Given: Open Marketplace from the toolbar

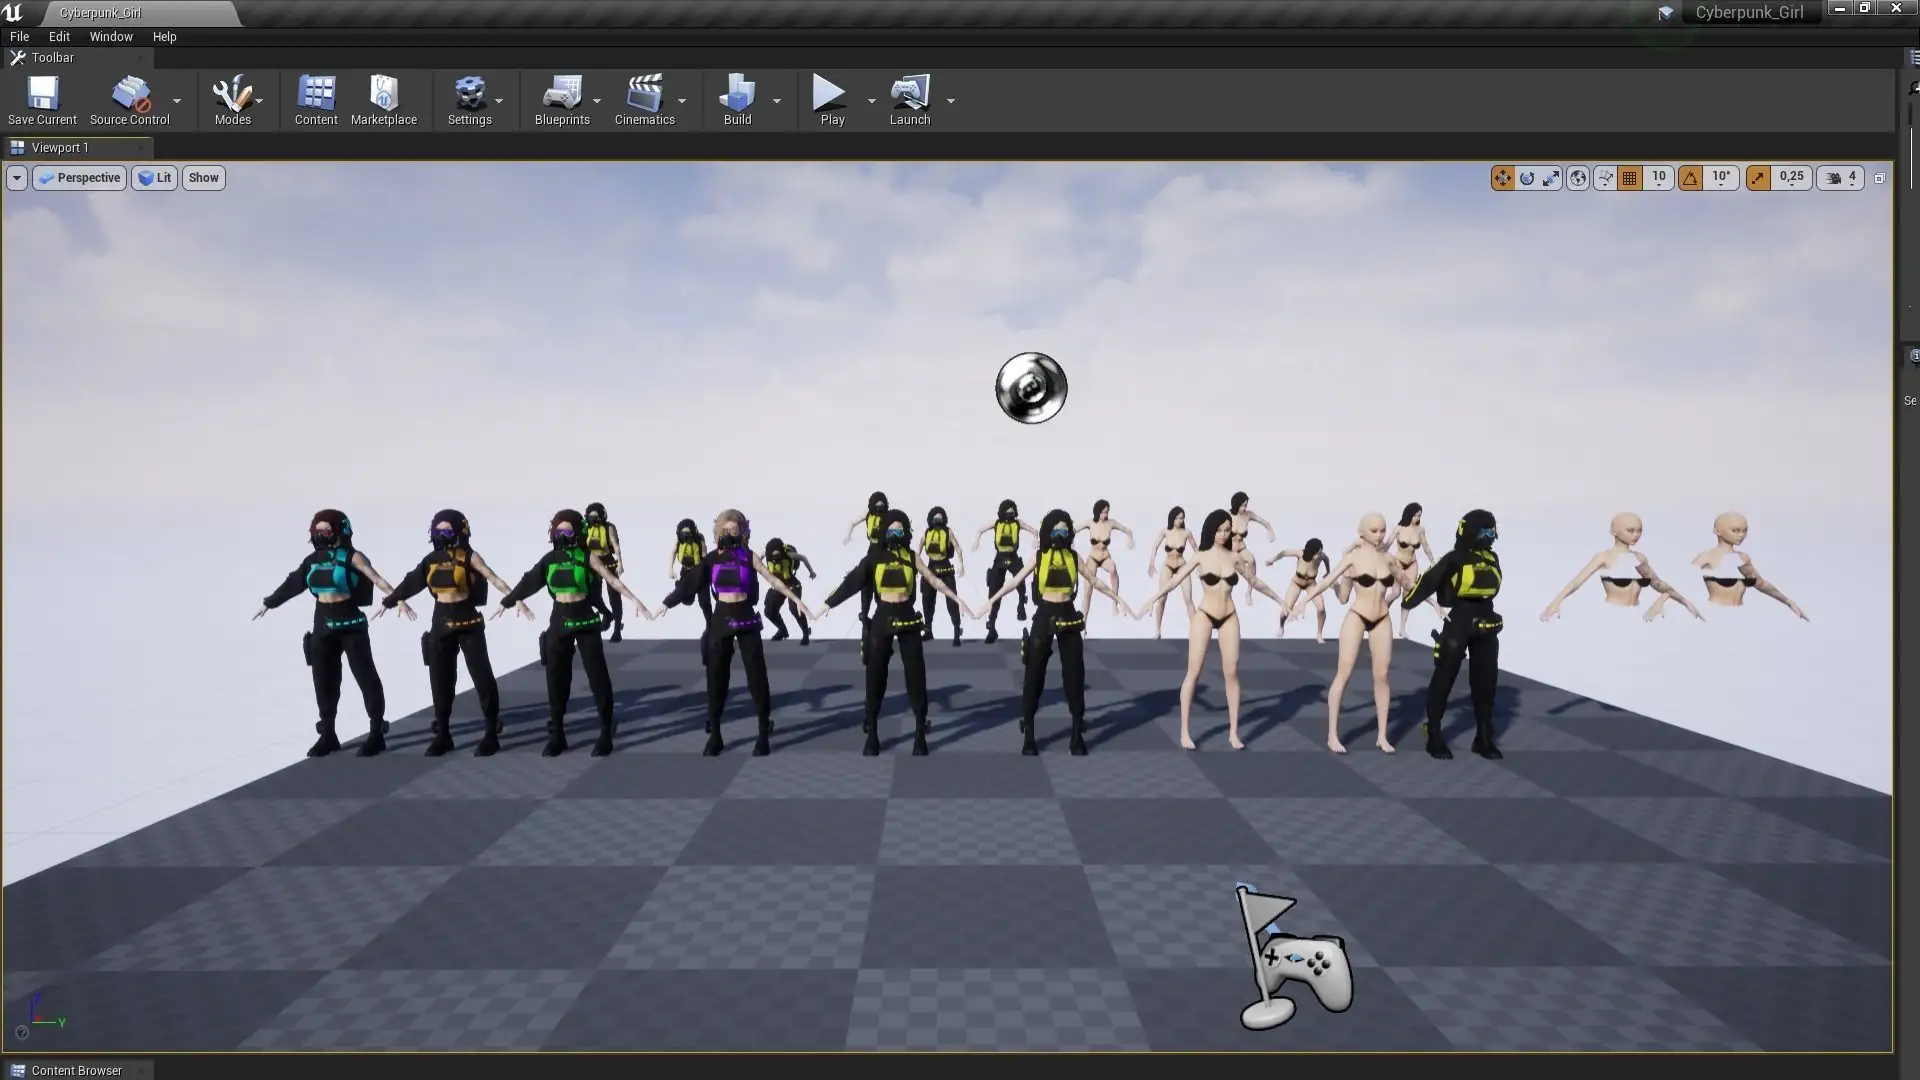Looking at the screenshot, I should pos(383,100).
